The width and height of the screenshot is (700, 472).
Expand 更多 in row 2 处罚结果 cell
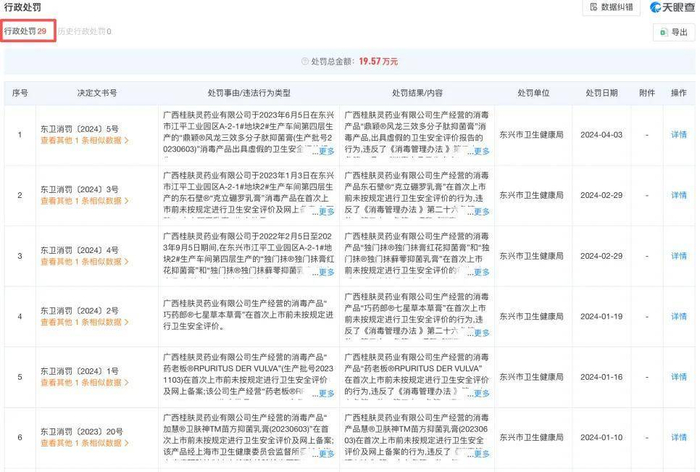coord(482,211)
